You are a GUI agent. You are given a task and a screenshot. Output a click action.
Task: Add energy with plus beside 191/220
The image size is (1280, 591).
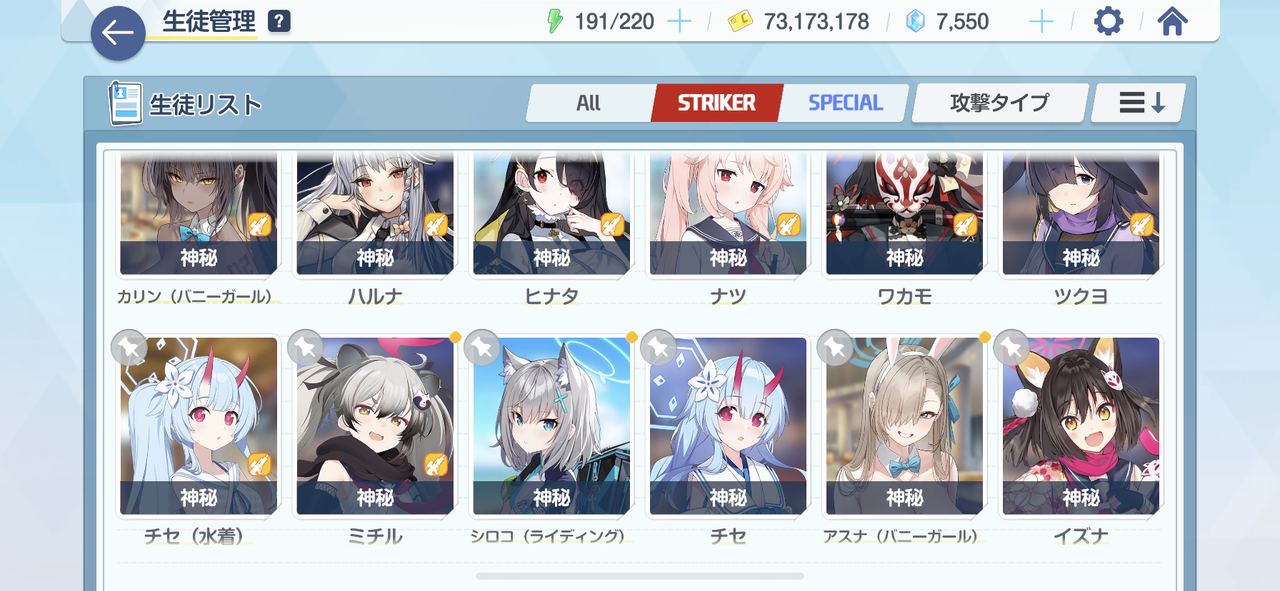pos(679,21)
